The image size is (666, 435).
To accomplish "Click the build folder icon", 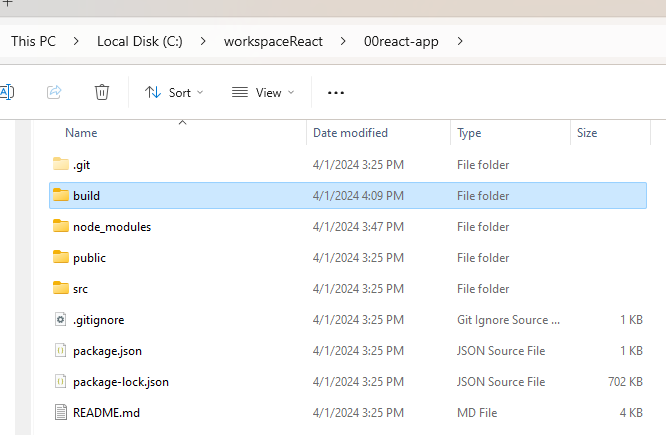I will pos(61,195).
